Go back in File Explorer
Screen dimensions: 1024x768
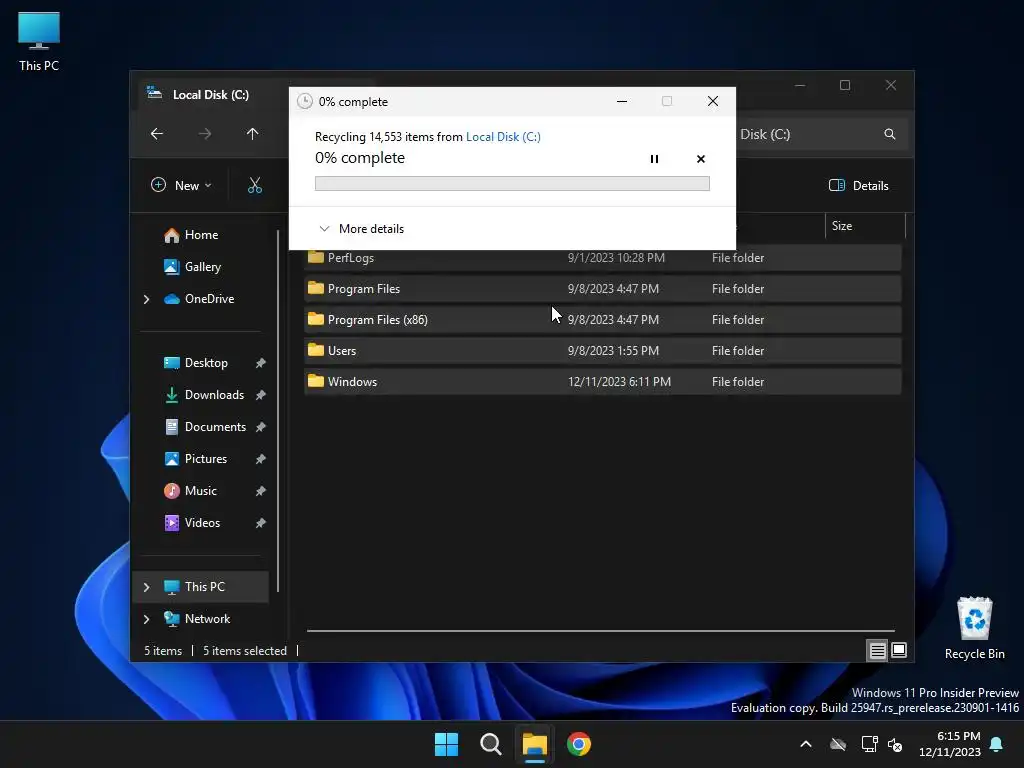pos(157,134)
